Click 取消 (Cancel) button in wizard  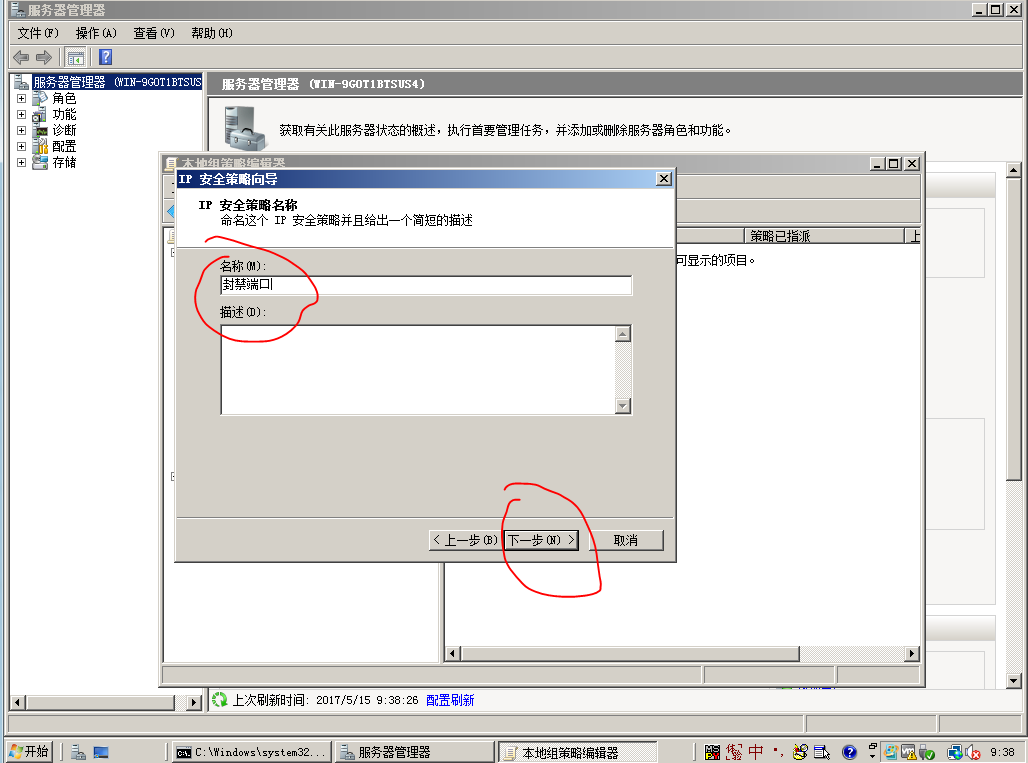[625, 540]
